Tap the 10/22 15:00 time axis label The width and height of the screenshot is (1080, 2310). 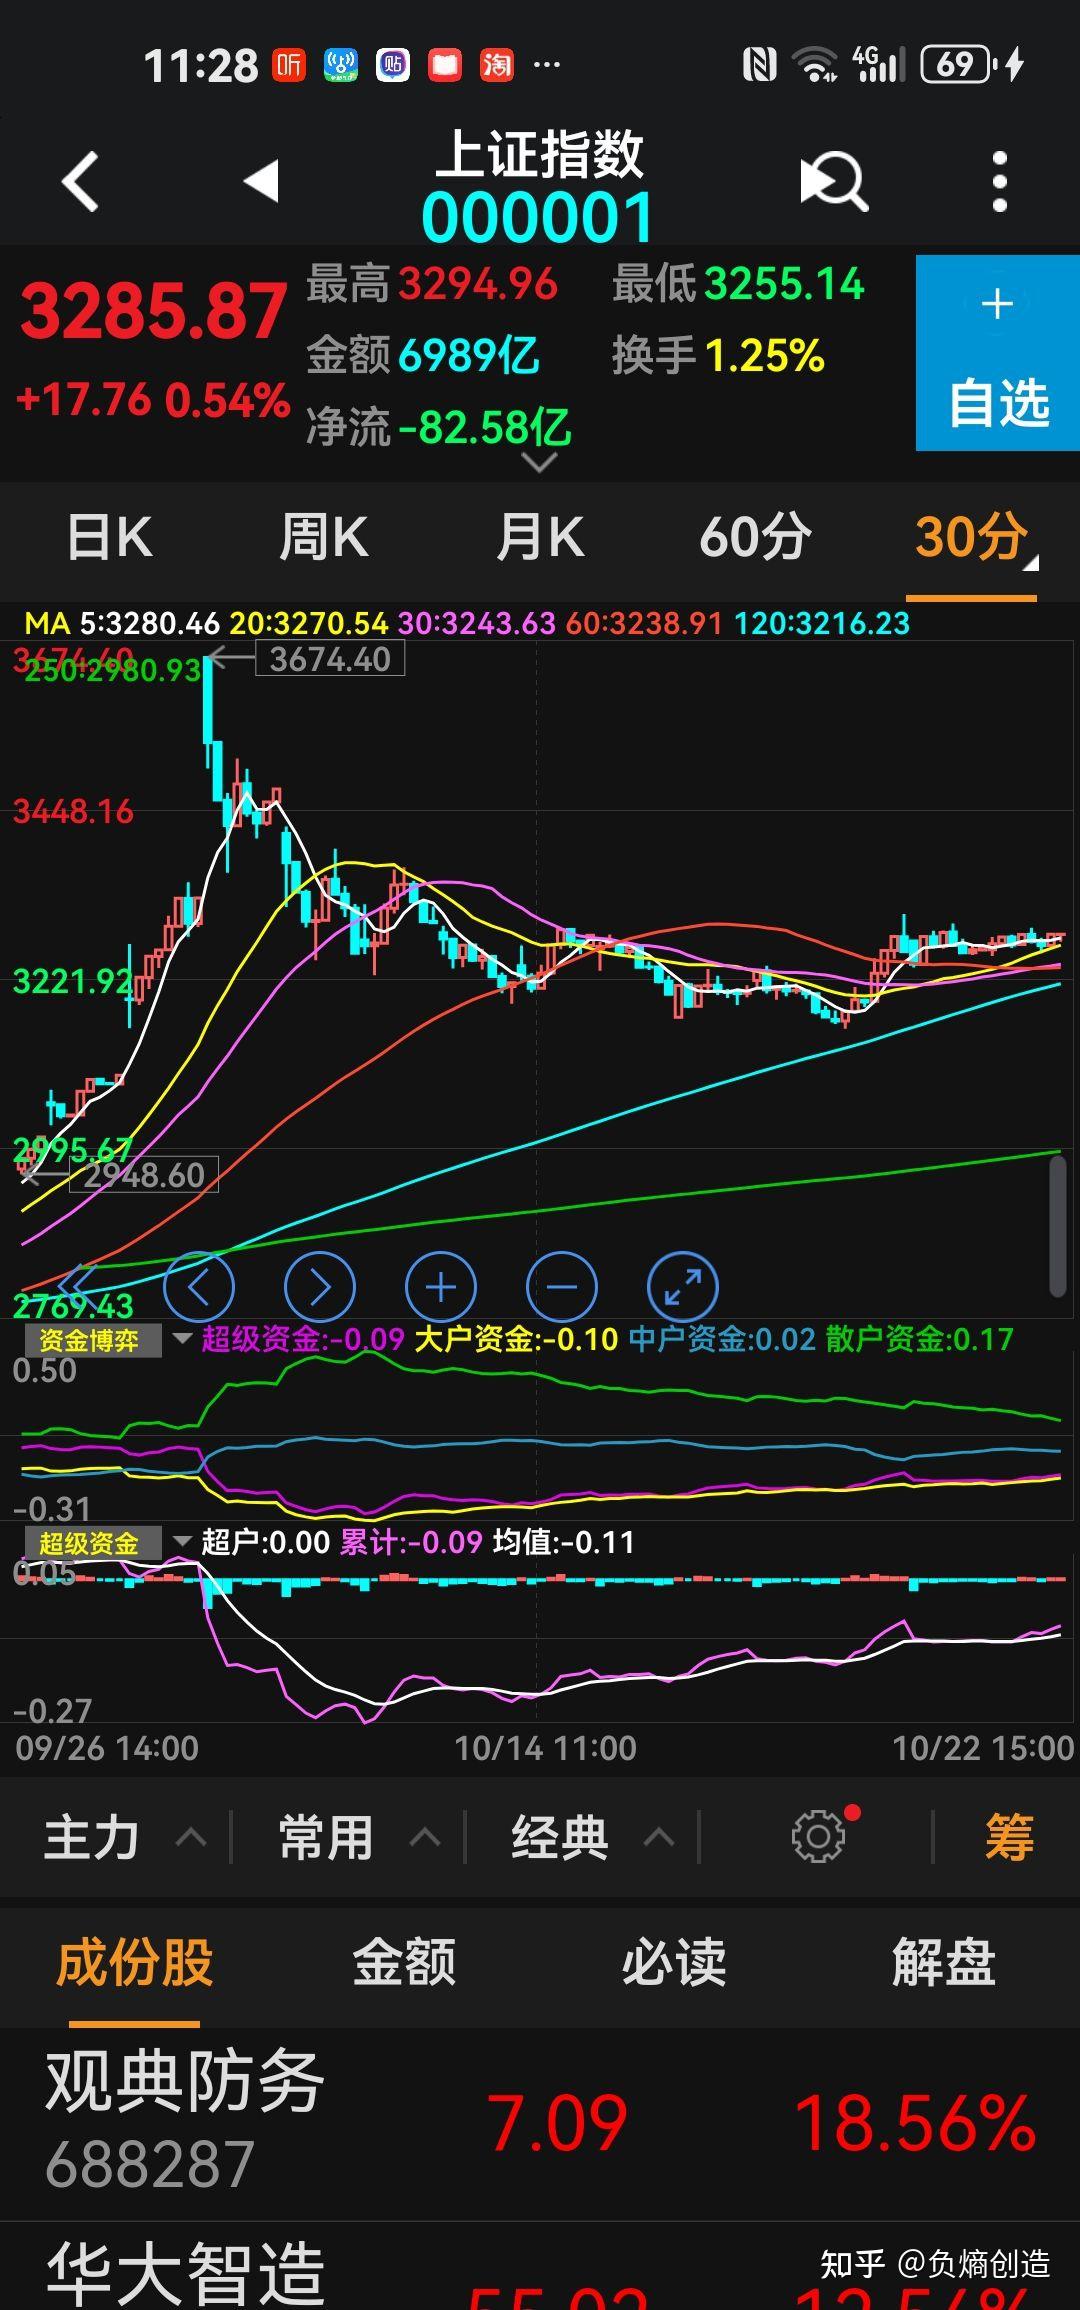pos(983,1748)
